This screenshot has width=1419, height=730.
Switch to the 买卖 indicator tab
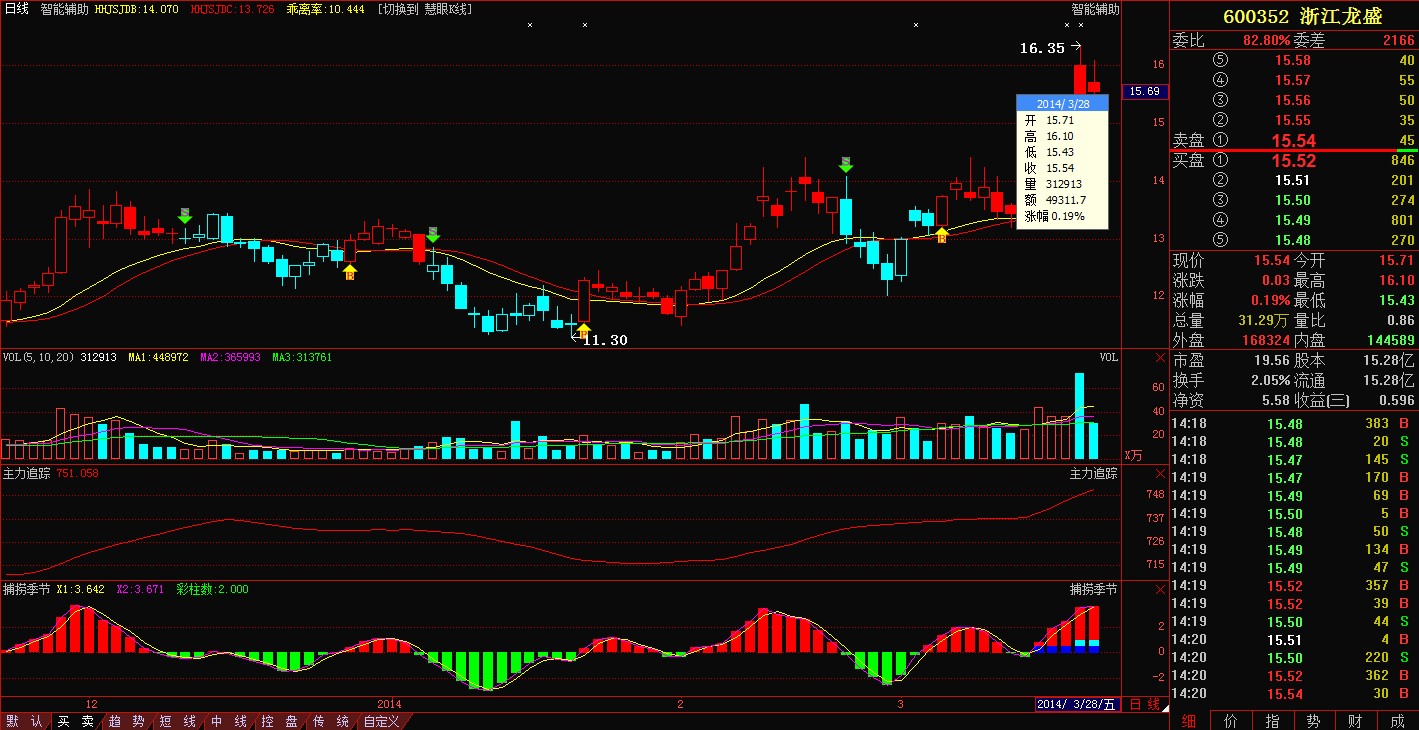(x=75, y=721)
